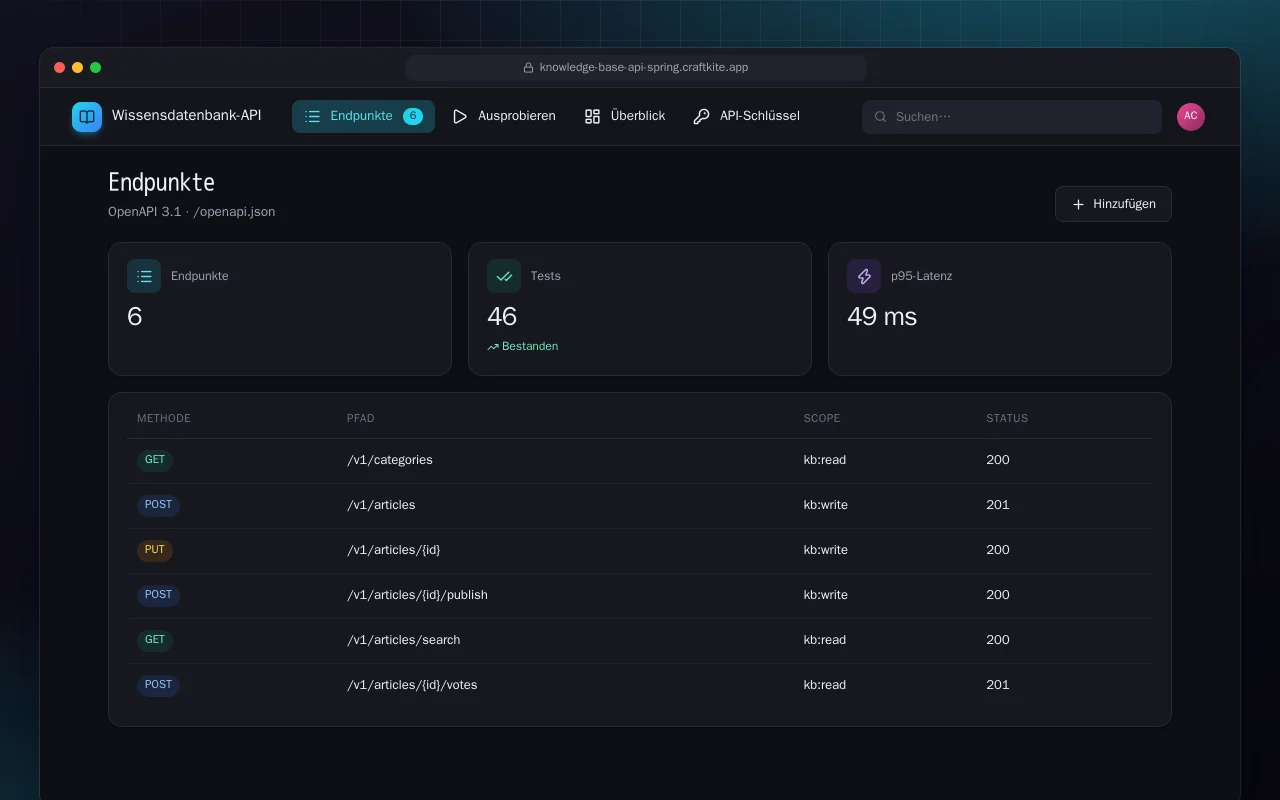The width and height of the screenshot is (1280, 800).
Task: Select the /v1/articles/{id}/publish path
Action: 417,595
